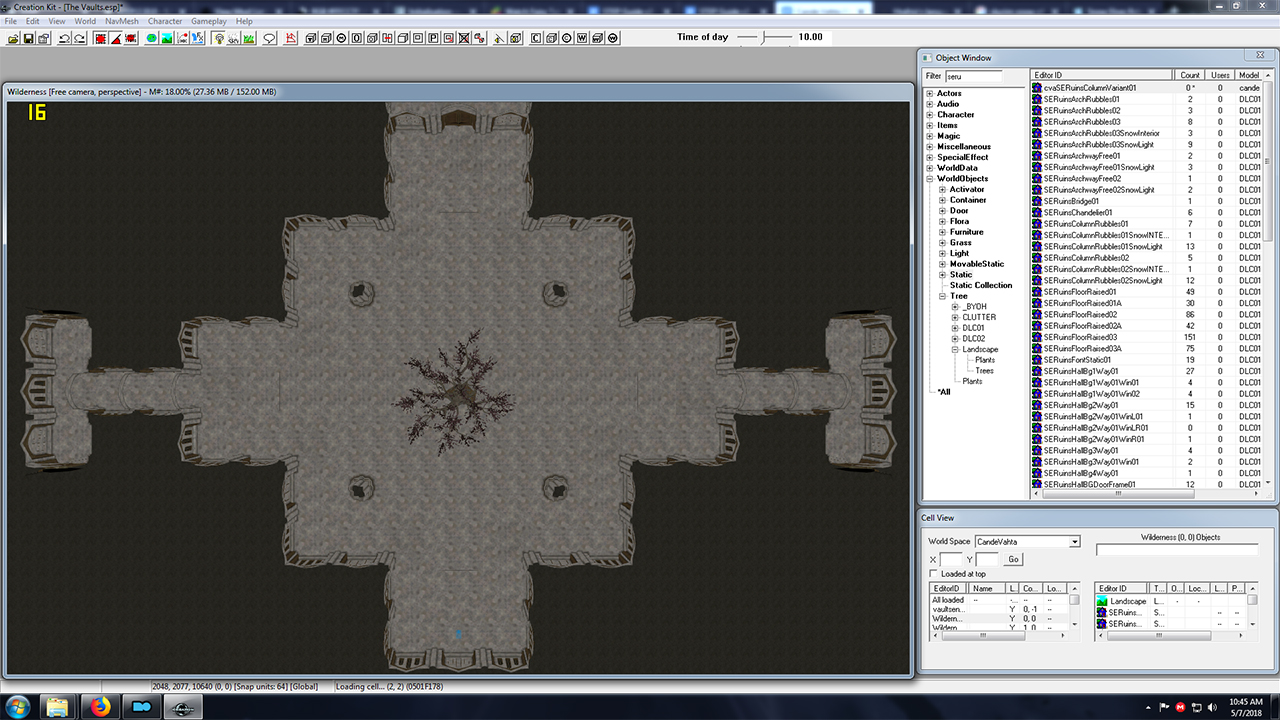Click the Go button in Cell View
This screenshot has width=1280, height=720.
coord(1013,560)
